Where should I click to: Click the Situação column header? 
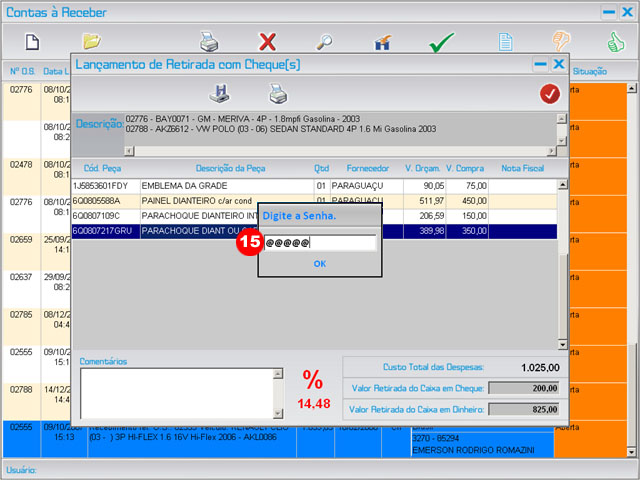(589, 71)
